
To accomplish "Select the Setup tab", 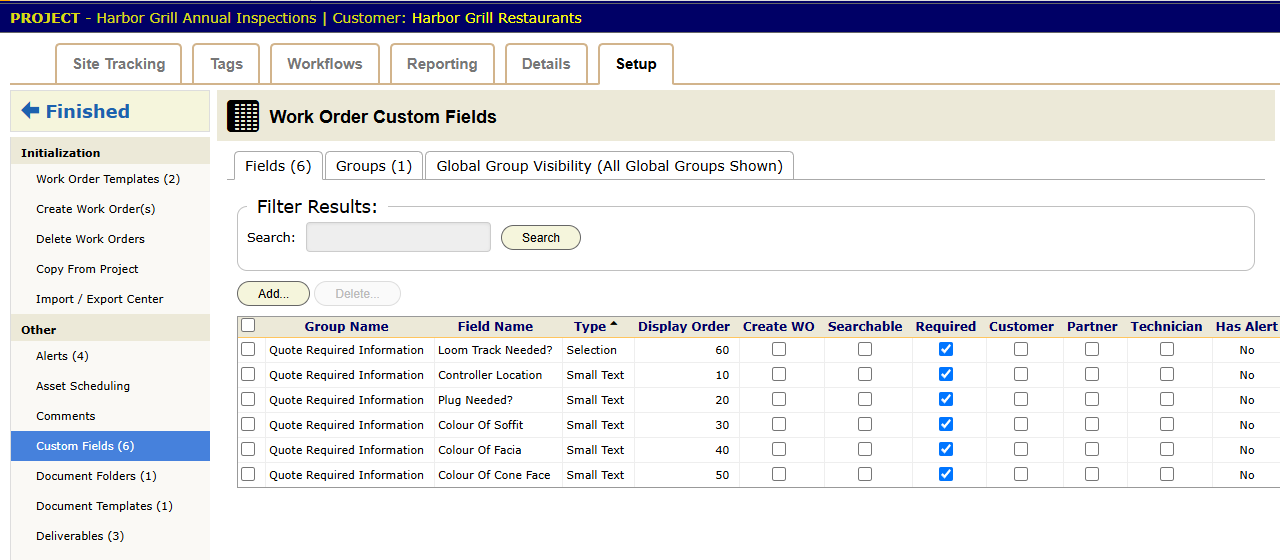I will (x=636, y=64).
